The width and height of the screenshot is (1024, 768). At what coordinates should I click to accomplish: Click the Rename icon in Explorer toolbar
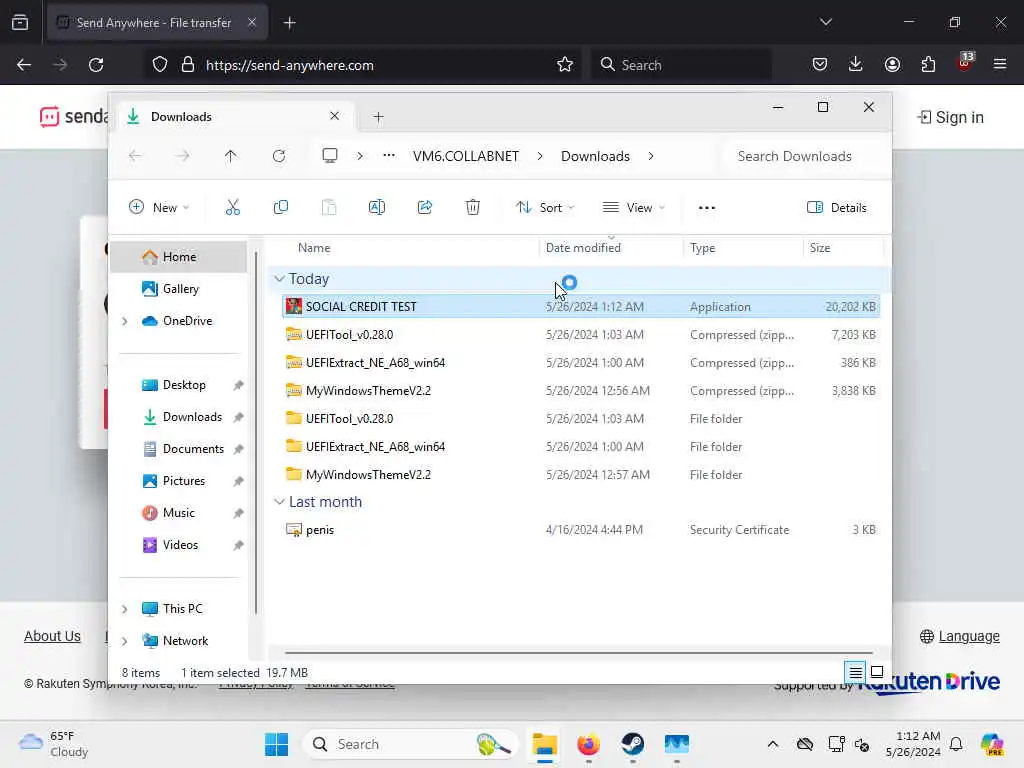click(377, 208)
